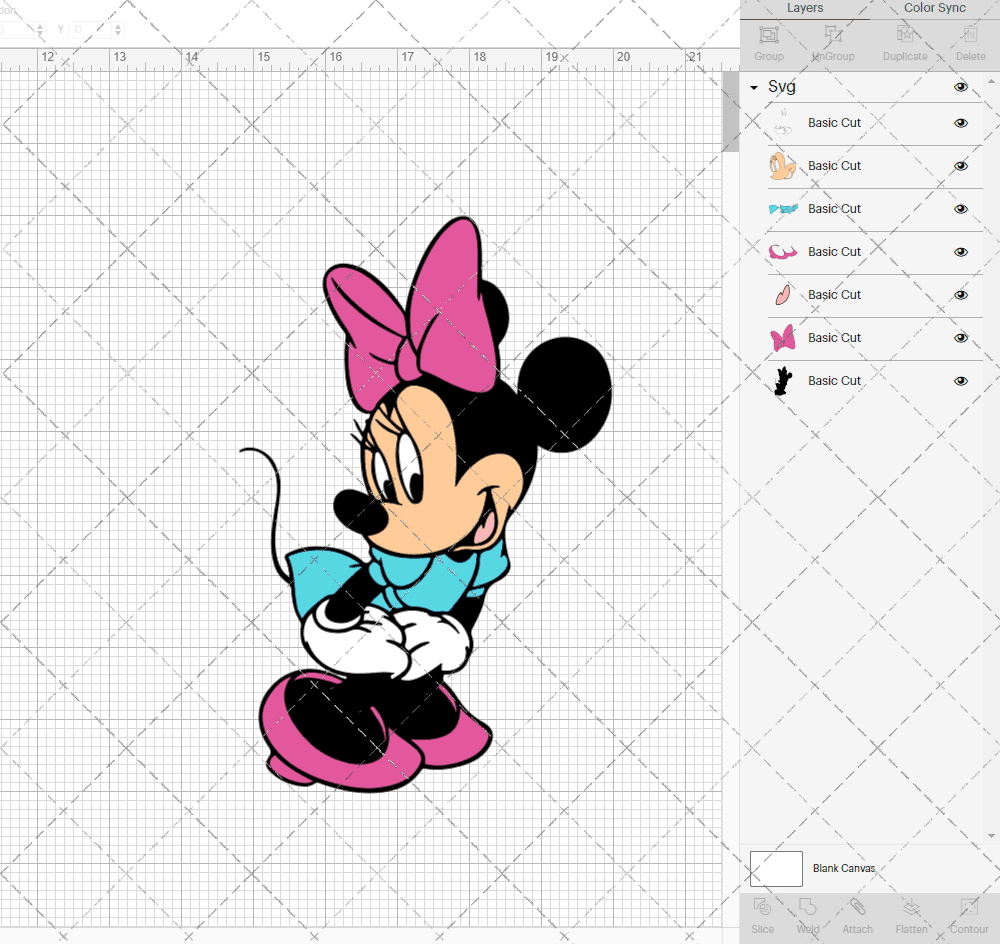Click the Group icon in Layers panel

pos(768,35)
